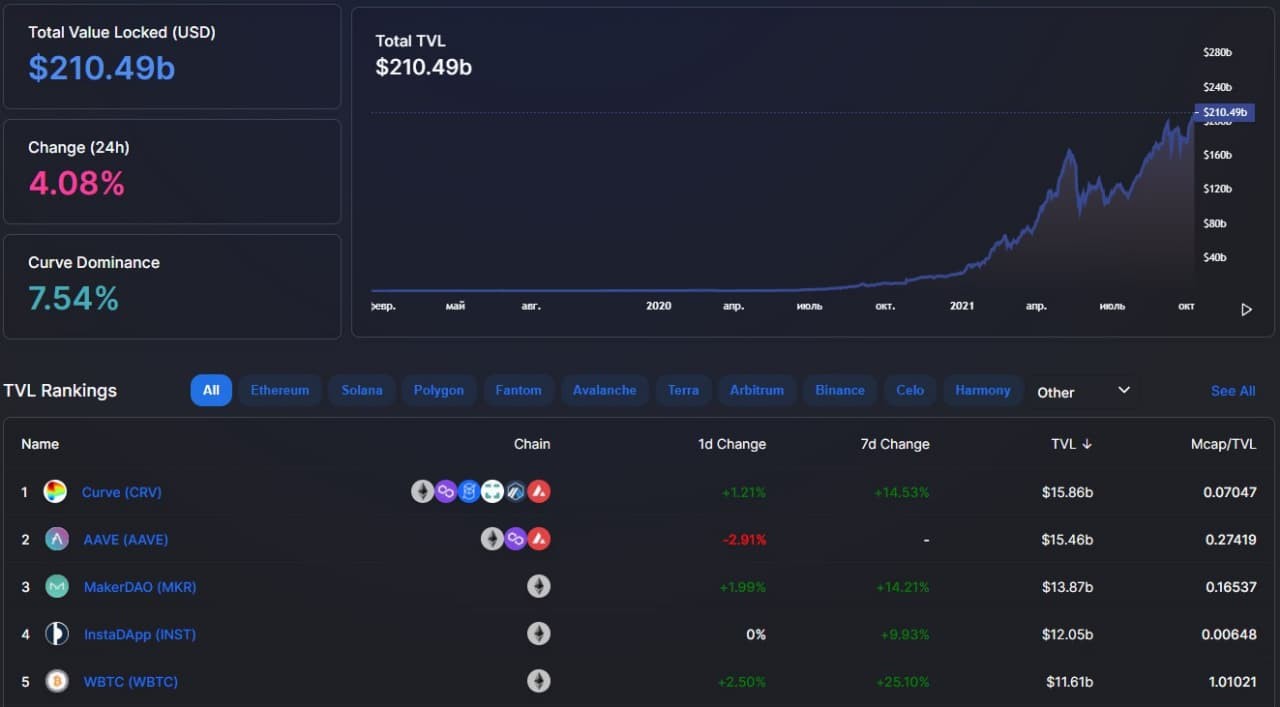This screenshot has width=1280, height=707.
Task: Click the MakerDAO green logo icon
Action: [57, 587]
